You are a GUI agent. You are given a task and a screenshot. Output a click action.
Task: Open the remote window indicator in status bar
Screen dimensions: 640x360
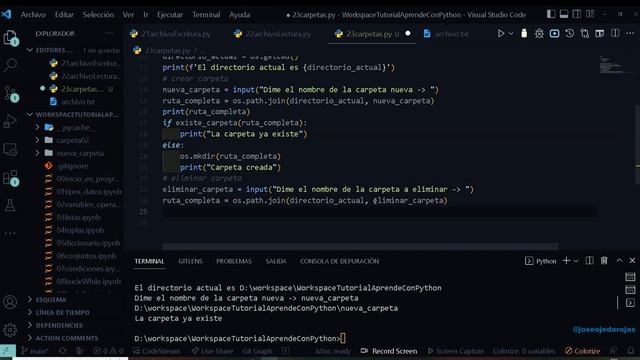[x=7, y=350]
